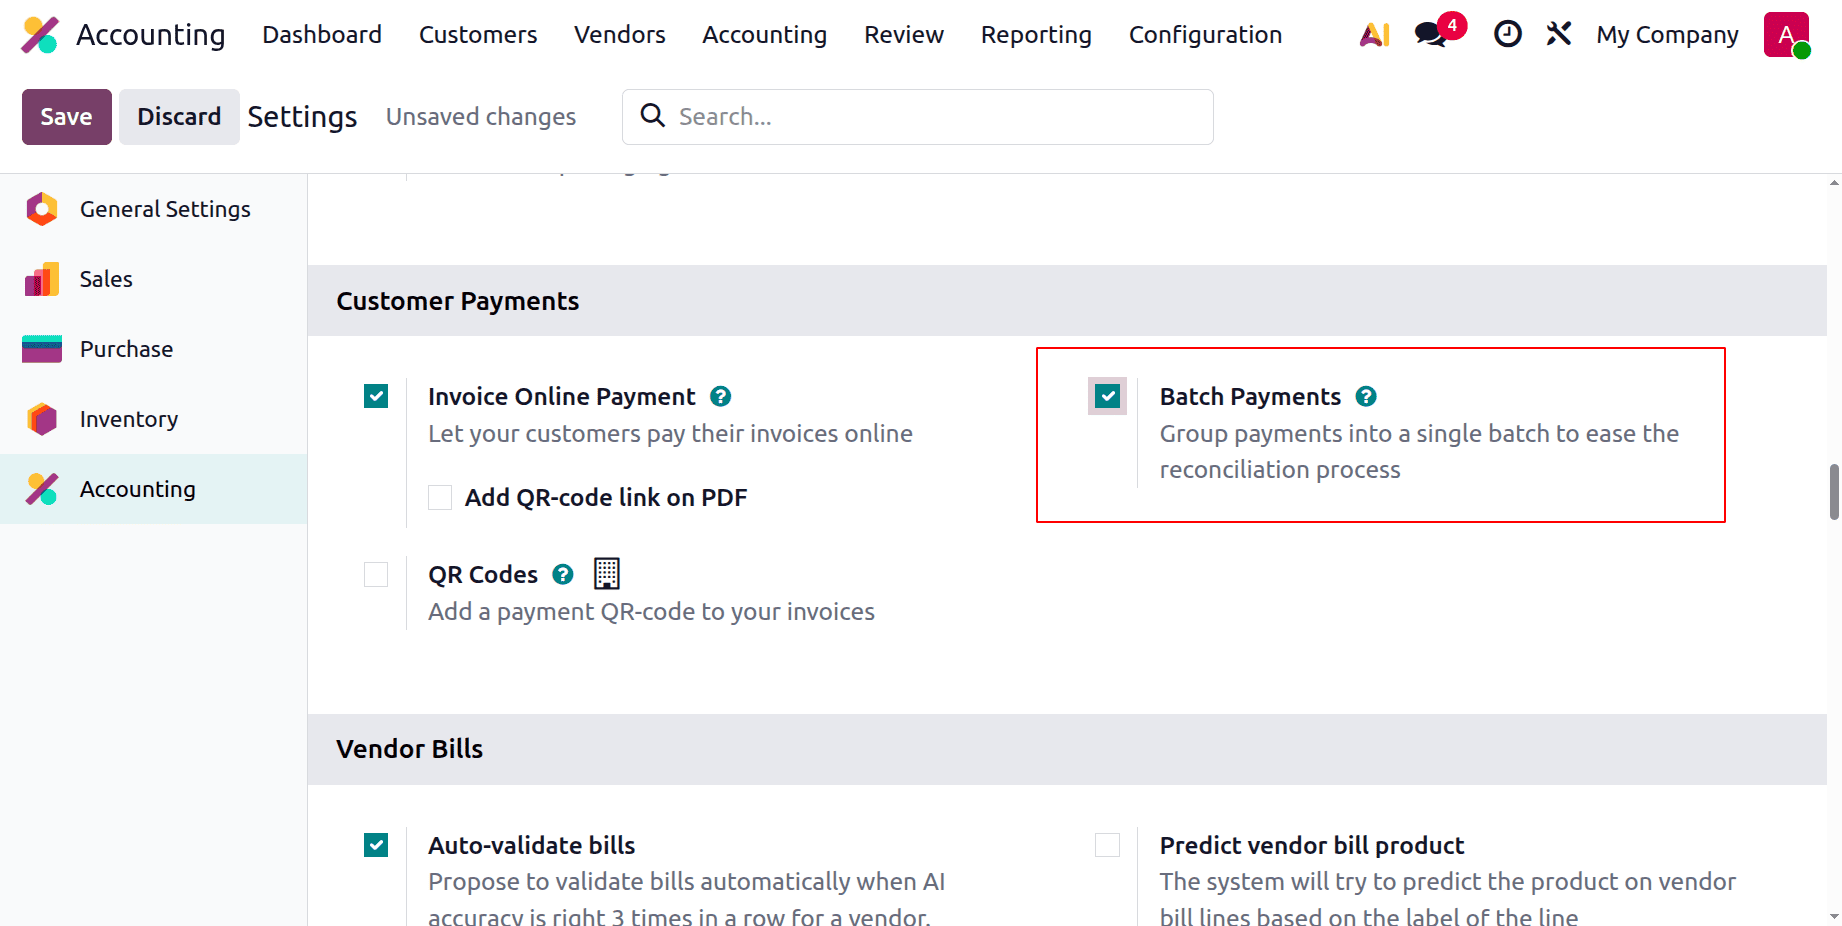
Task: Click the search magnifier icon
Action: point(653,116)
